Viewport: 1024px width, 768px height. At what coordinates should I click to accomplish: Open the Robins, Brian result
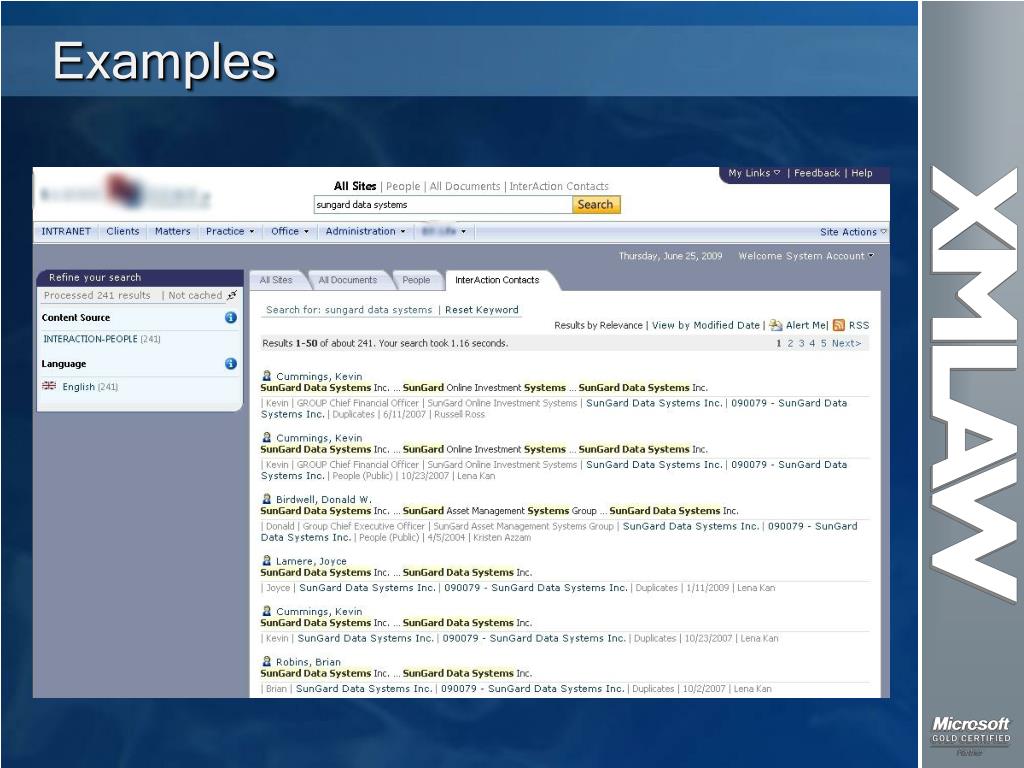(x=308, y=662)
